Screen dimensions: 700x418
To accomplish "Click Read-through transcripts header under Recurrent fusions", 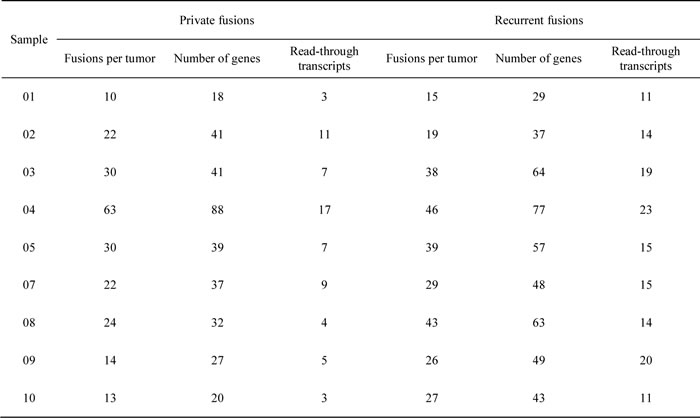I will (646, 59).
